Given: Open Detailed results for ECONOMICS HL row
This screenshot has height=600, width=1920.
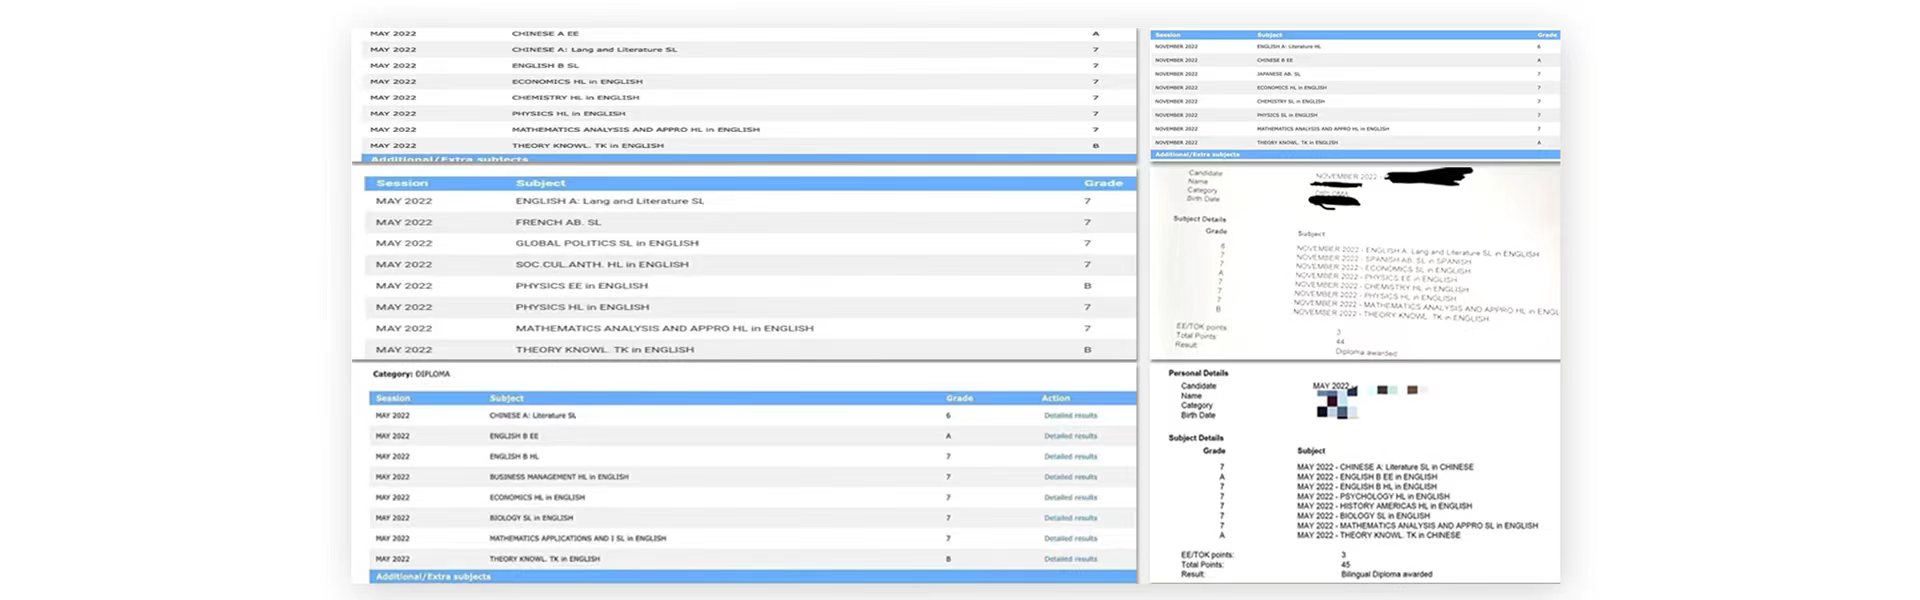Looking at the screenshot, I should [1070, 498].
